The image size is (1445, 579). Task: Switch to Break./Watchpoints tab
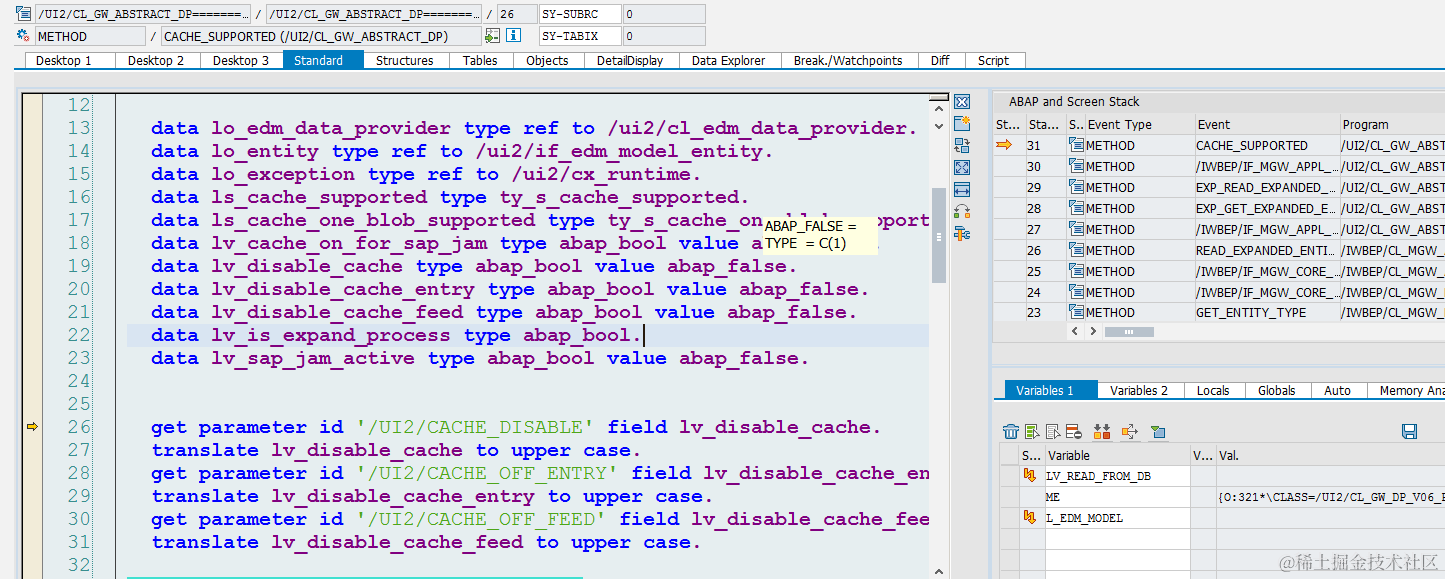[848, 61]
